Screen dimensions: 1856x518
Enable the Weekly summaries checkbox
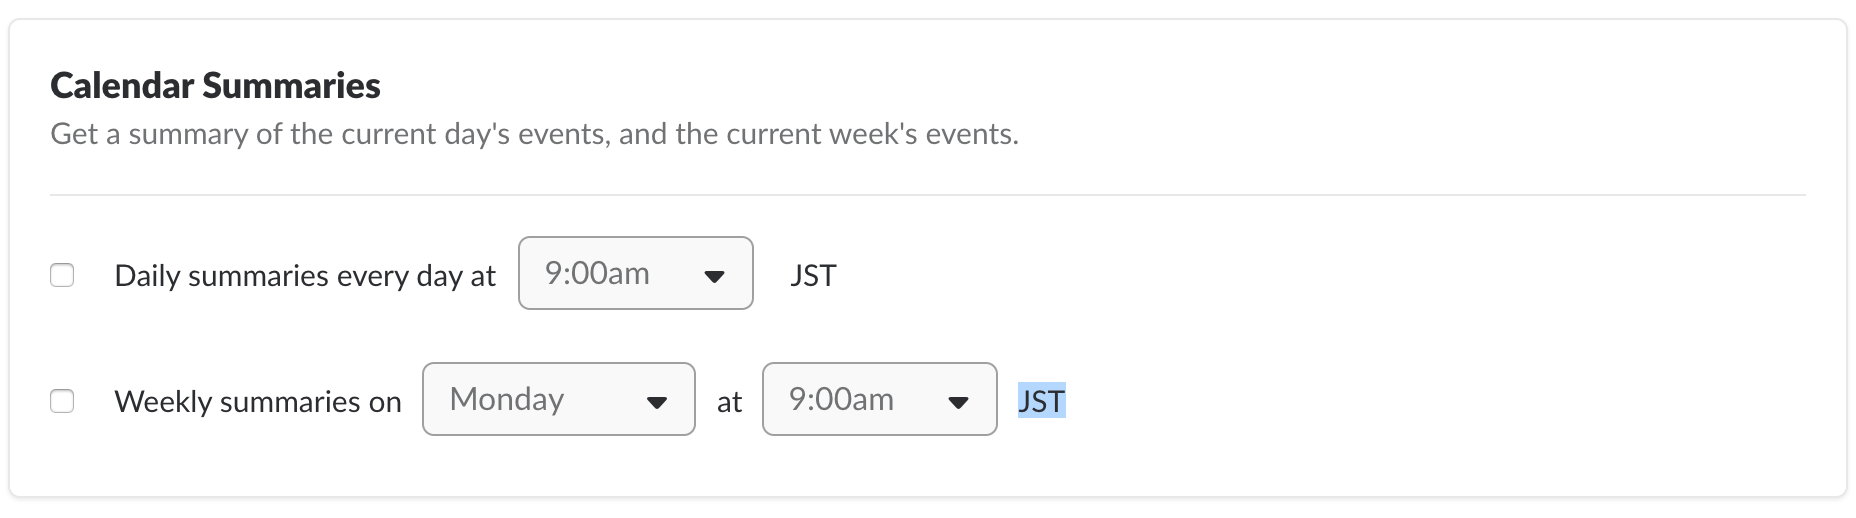pyautogui.click(x=62, y=401)
